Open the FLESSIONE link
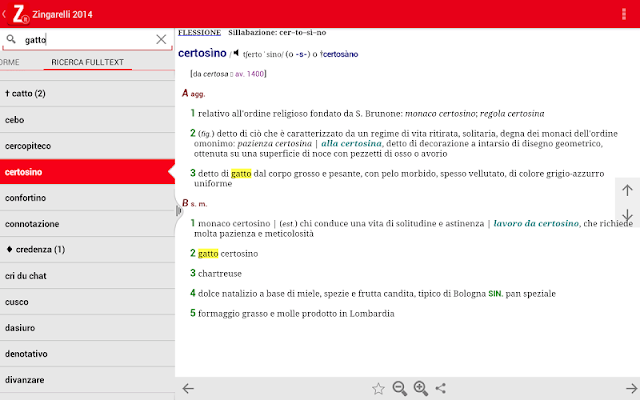This screenshot has width=640, height=400. pos(199,32)
